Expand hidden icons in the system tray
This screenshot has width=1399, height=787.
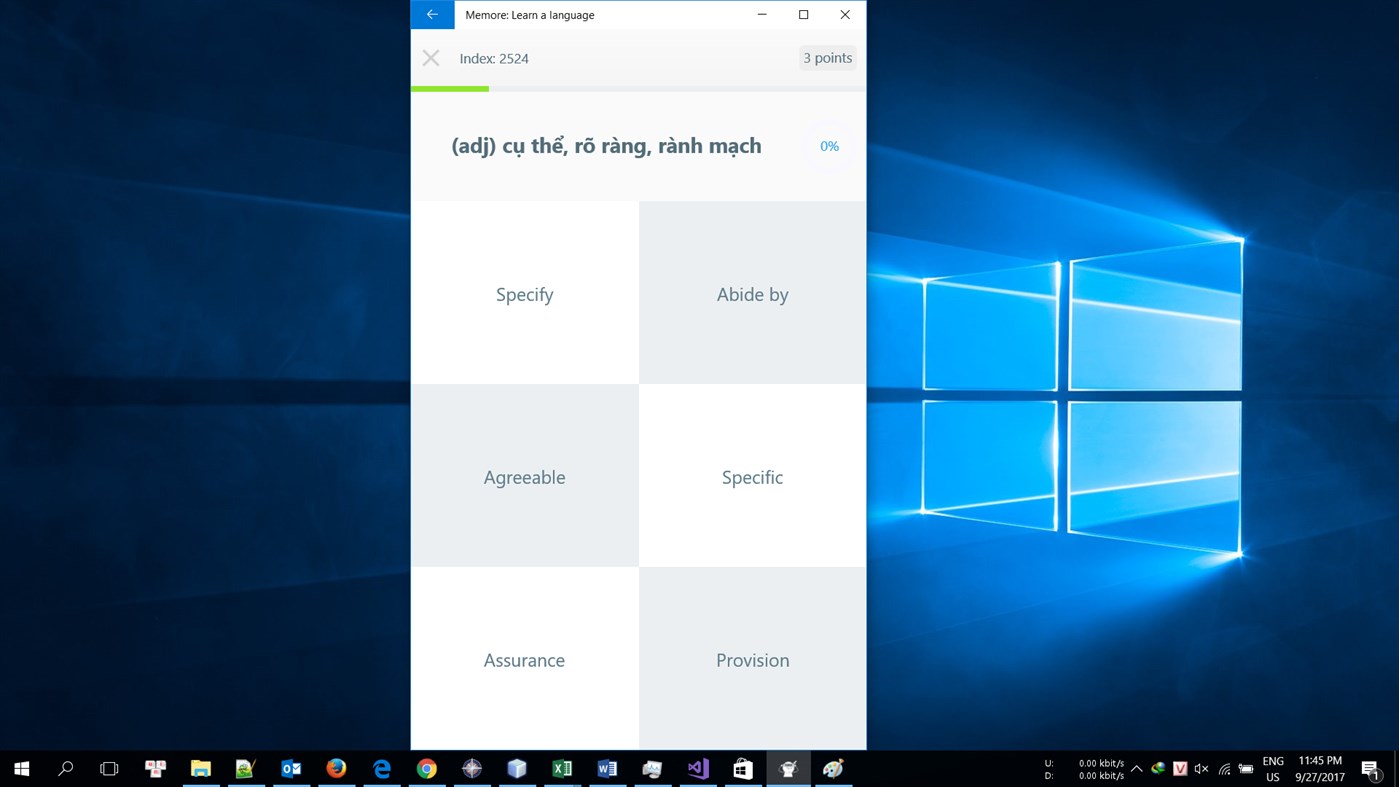point(1136,769)
